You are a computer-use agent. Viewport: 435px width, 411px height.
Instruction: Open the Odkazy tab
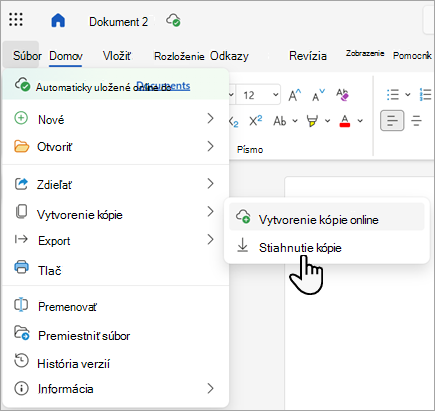pyautogui.click(x=229, y=56)
